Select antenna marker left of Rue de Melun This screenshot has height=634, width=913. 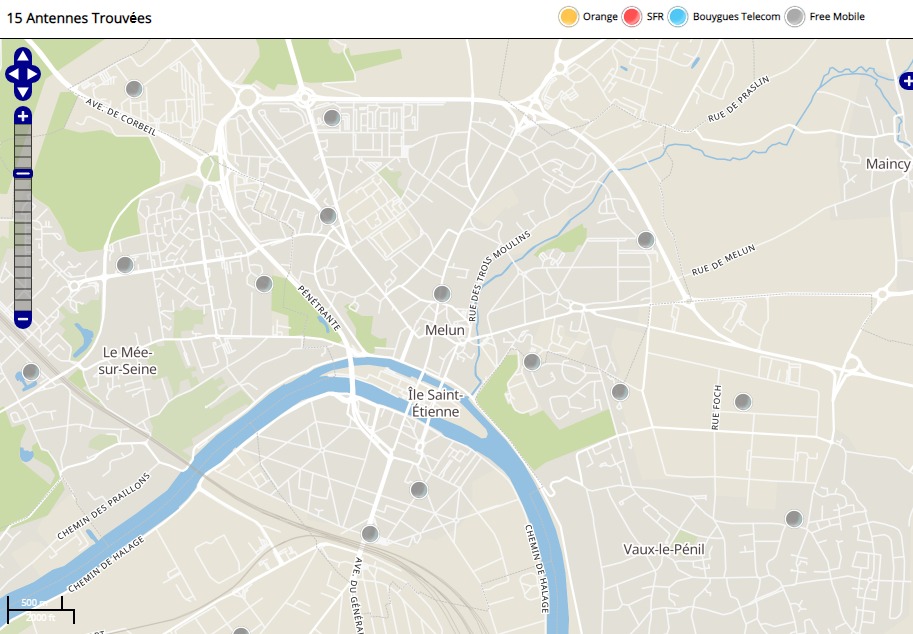coord(646,240)
